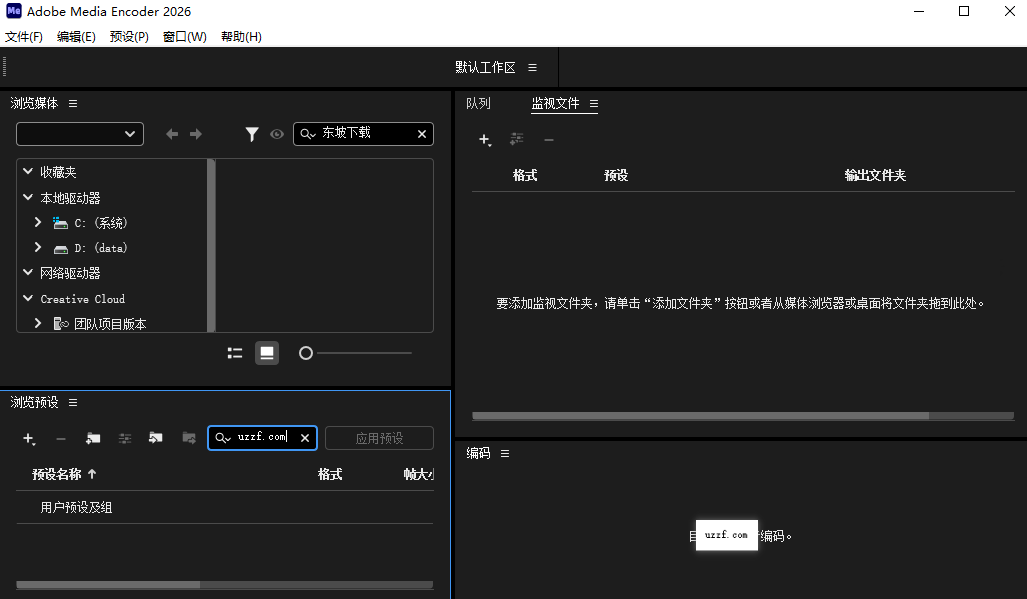Open preset settings icon in 浏览预设 panel

[124, 438]
